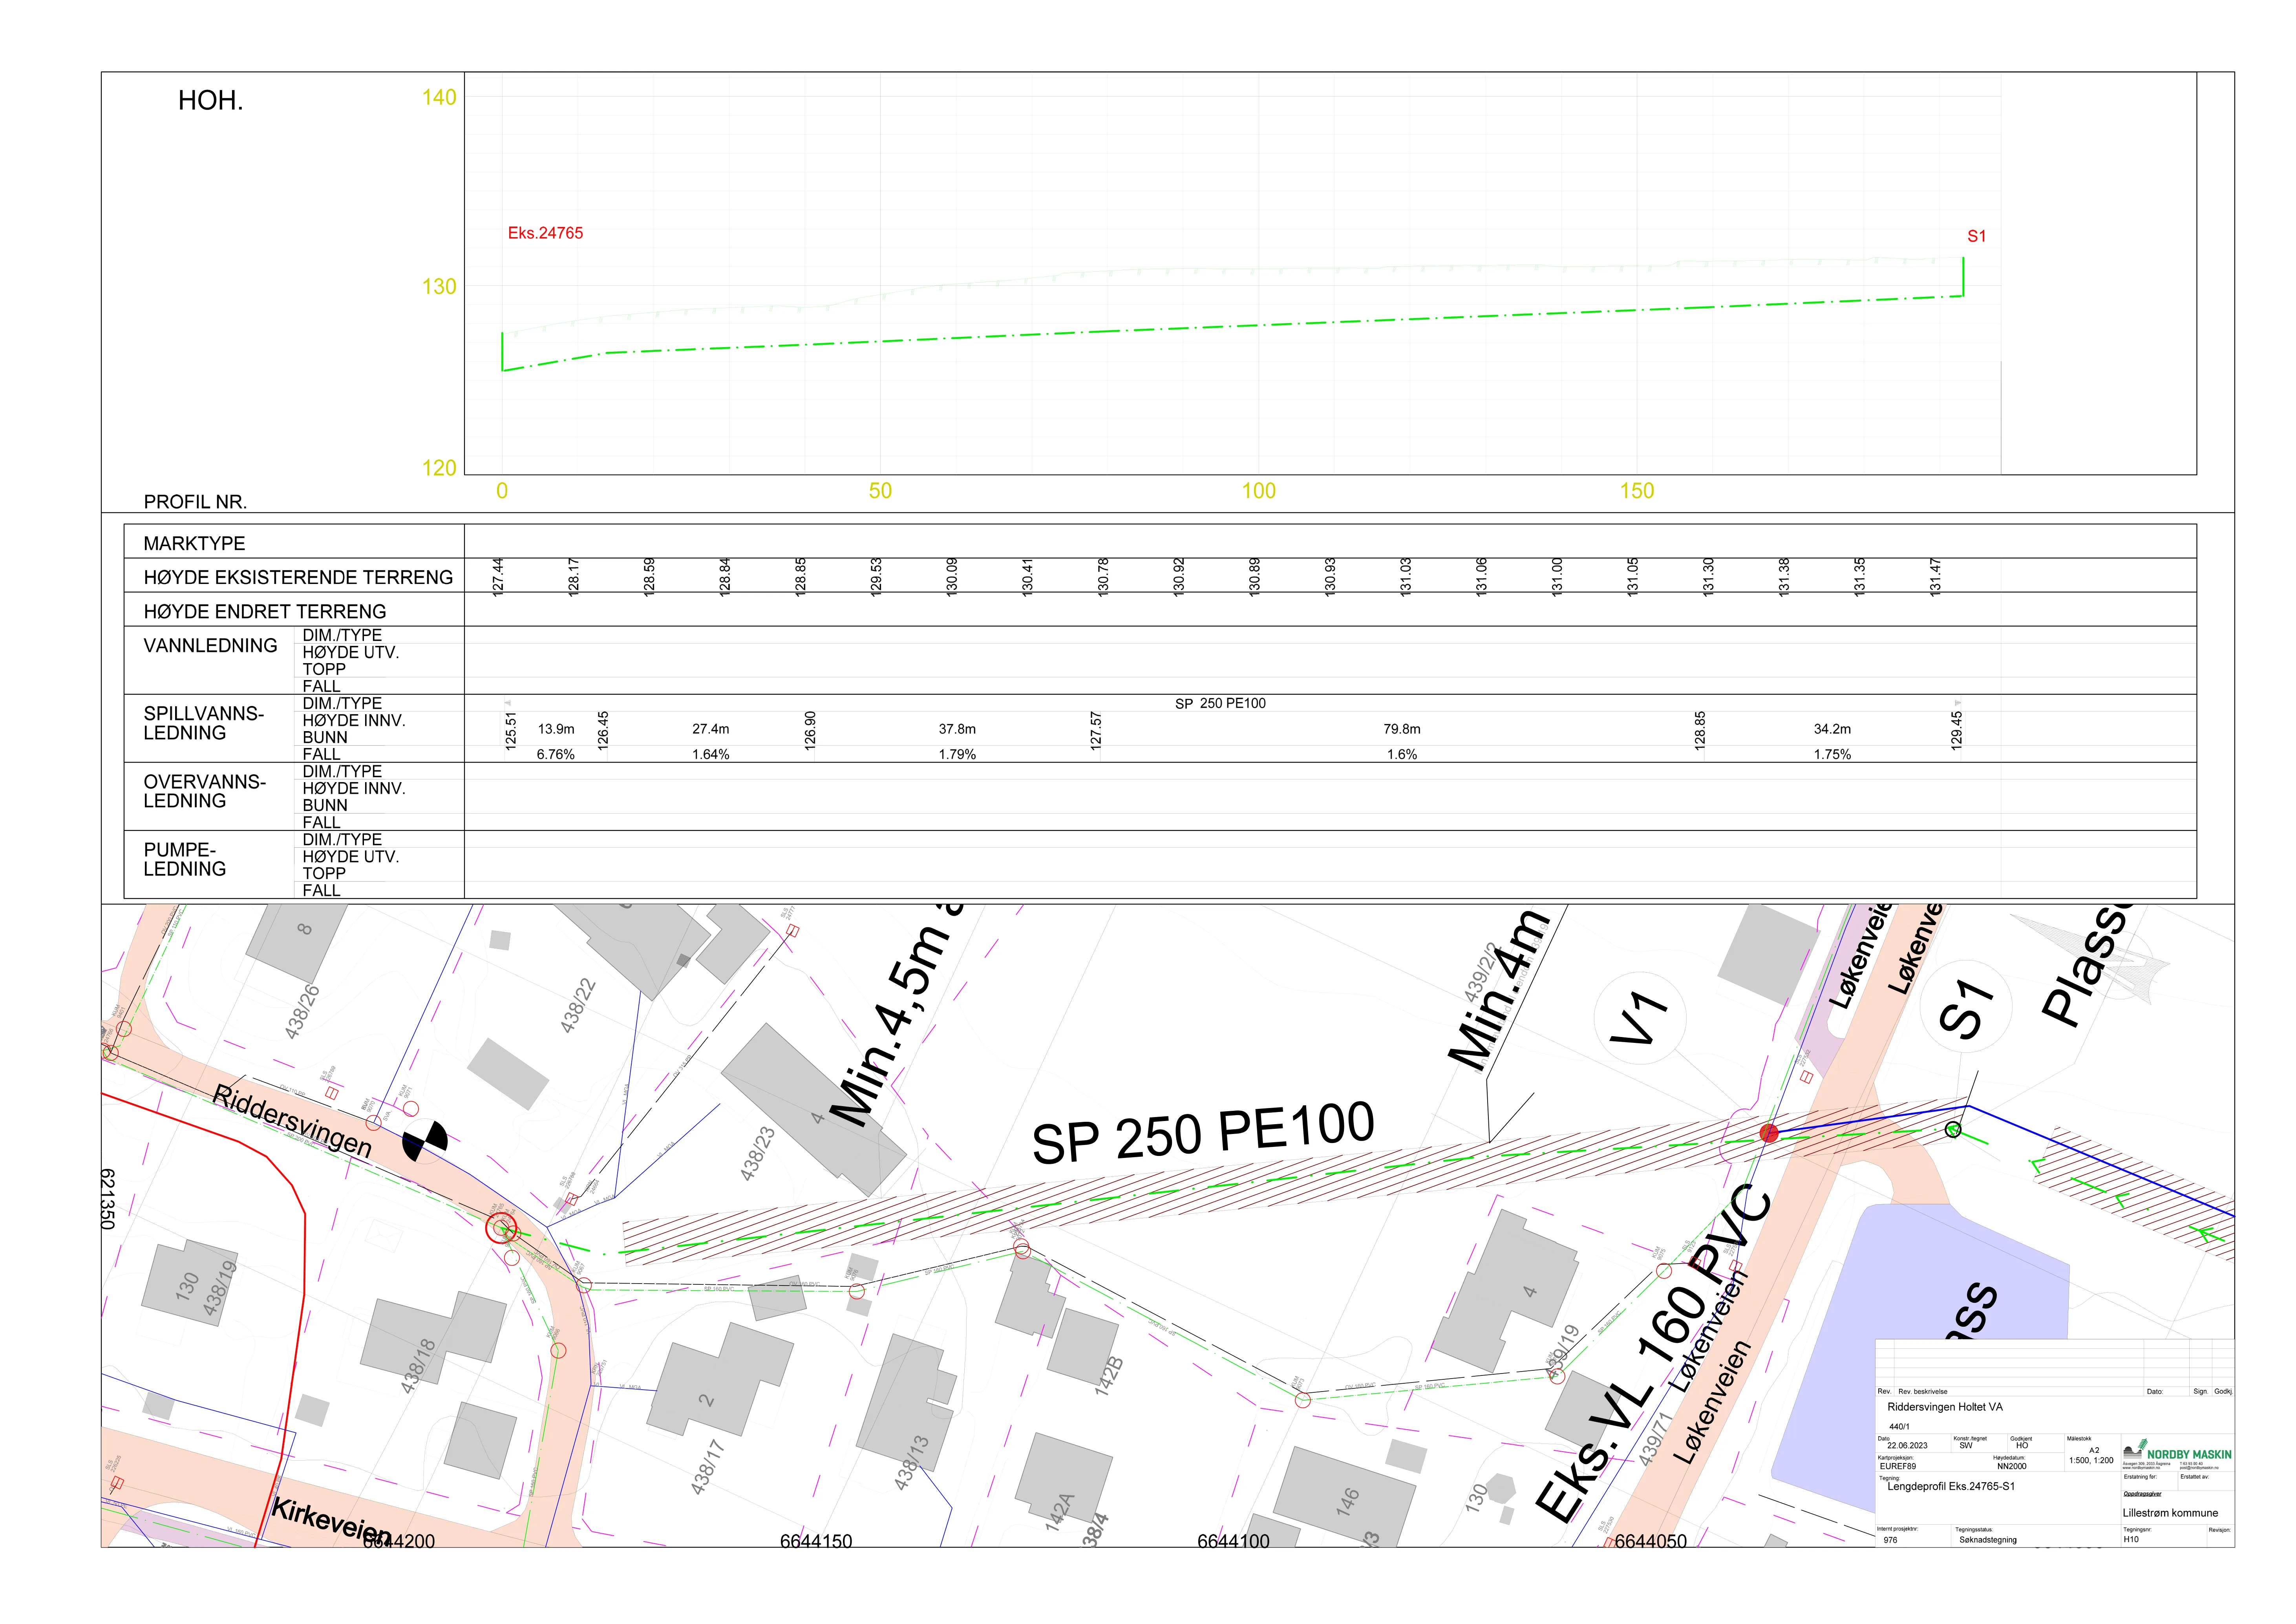Click the '120' elevation axis label
Image resolution: width=2296 pixels, height=1624 pixels.
pyautogui.click(x=439, y=468)
